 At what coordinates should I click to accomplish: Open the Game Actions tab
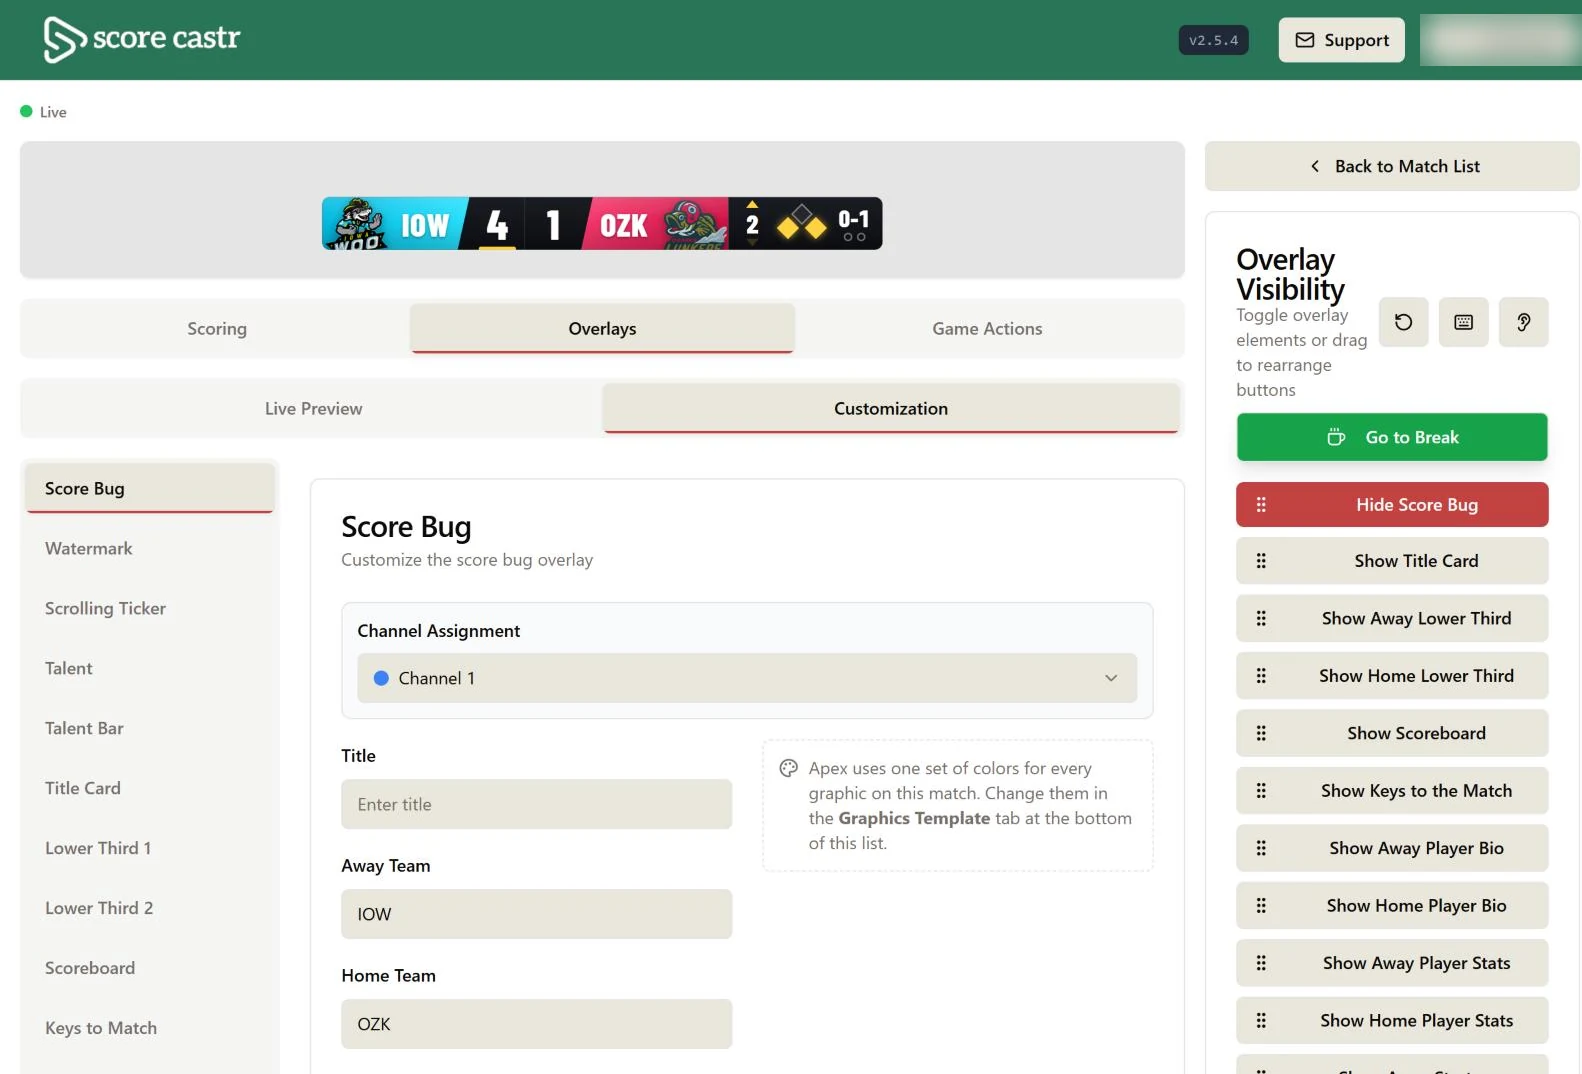click(x=987, y=329)
